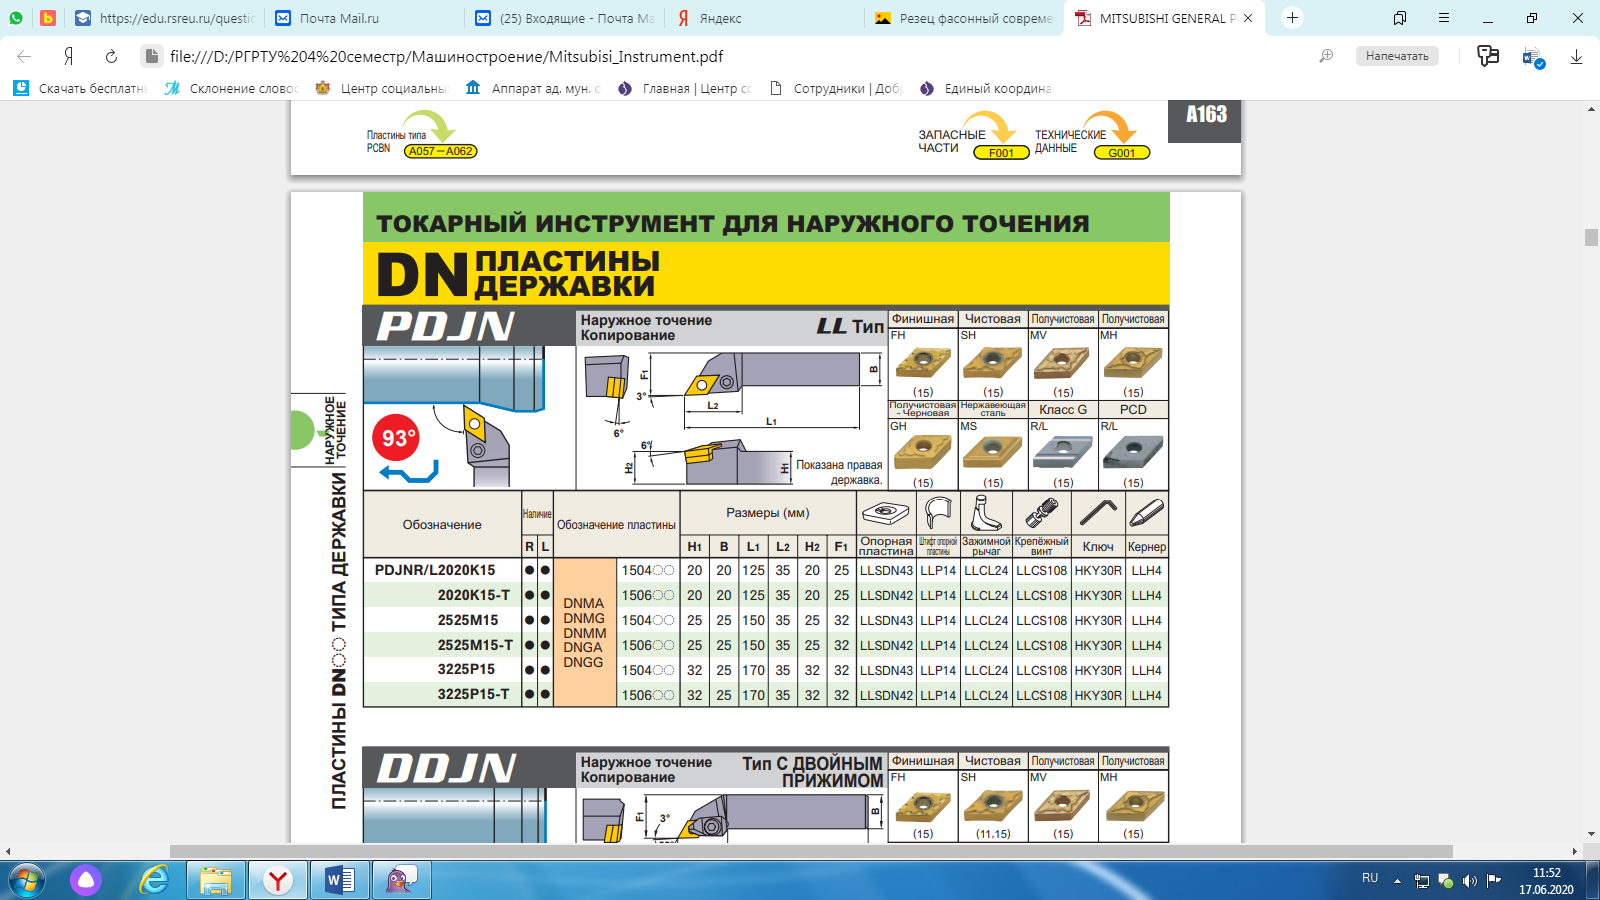Open the Склонение слово bookmark
The height and width of the screenshot is (900, 1600).
(x=231, y=88)
